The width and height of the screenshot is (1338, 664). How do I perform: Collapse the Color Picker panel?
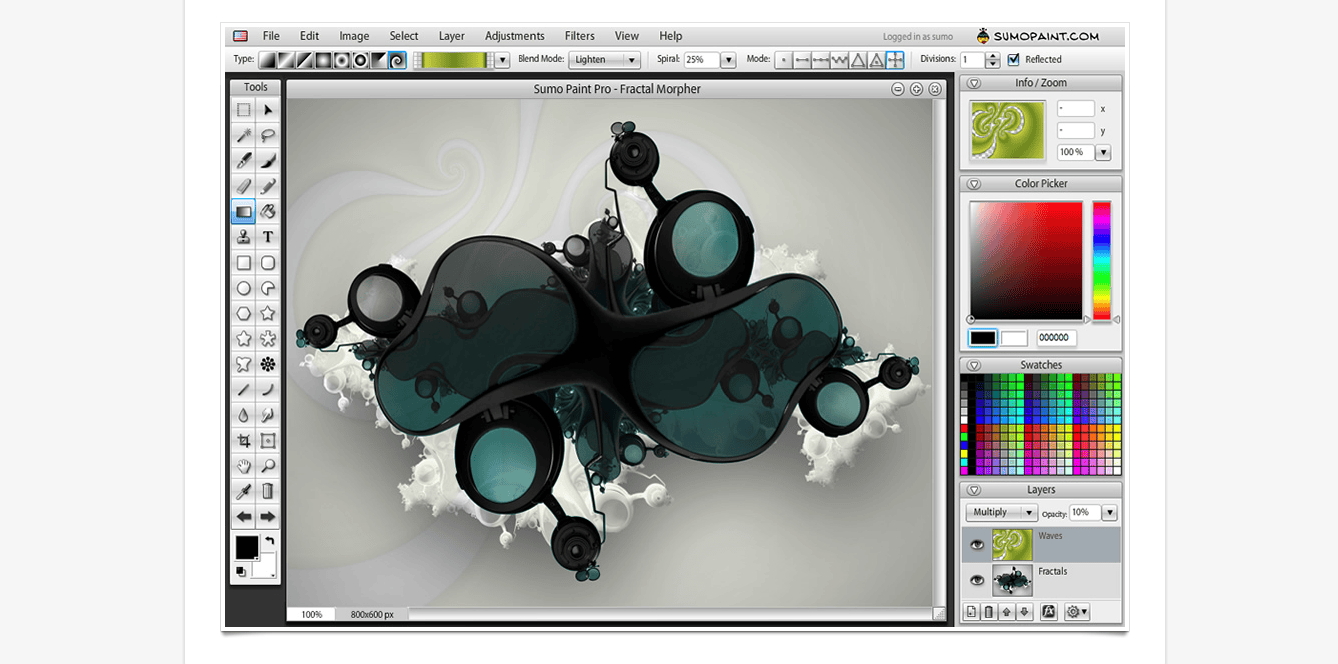point(974,184)
